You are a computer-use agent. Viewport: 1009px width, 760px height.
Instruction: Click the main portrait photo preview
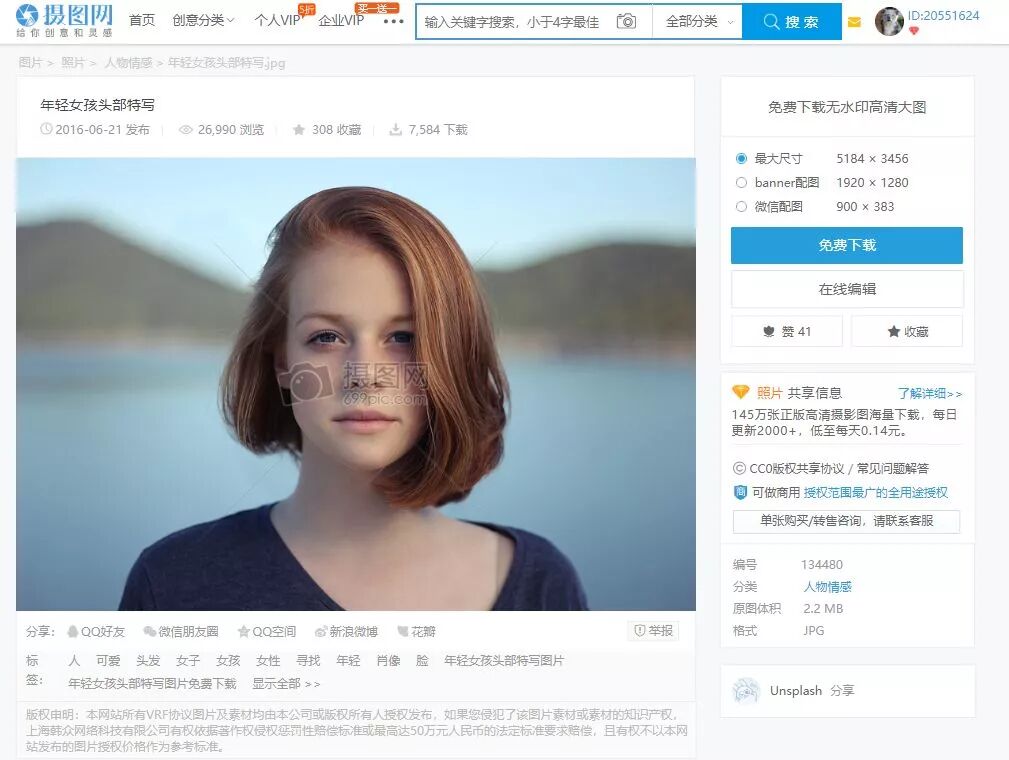356,384
